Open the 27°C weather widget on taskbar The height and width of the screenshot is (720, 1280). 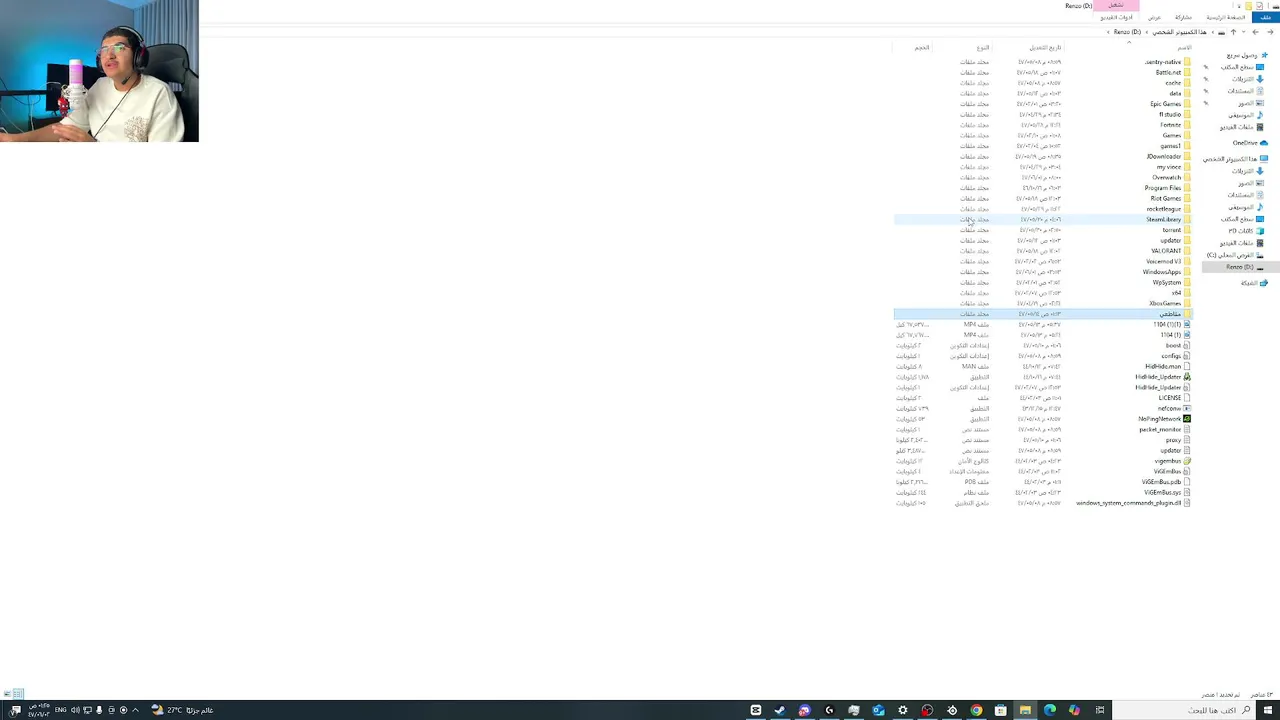pos(182,710)
